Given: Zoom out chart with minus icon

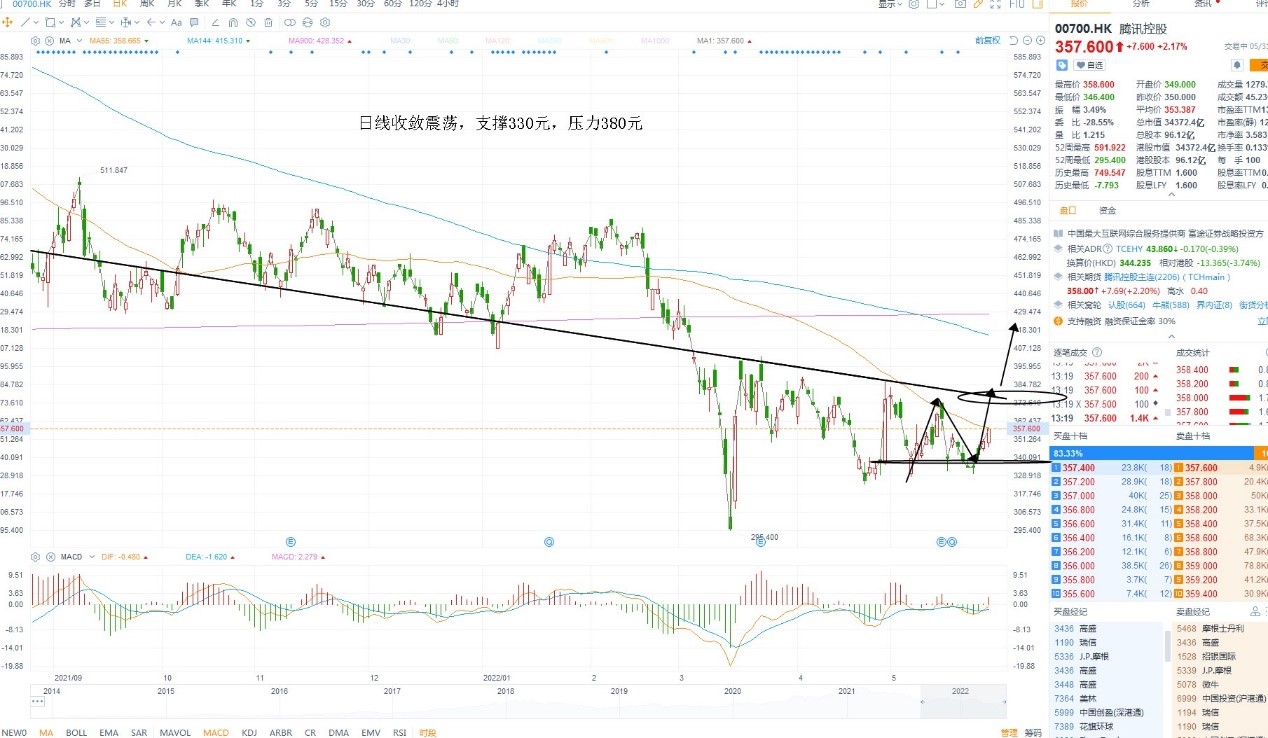Looking at the screenshot, I should click(1027, 41).
